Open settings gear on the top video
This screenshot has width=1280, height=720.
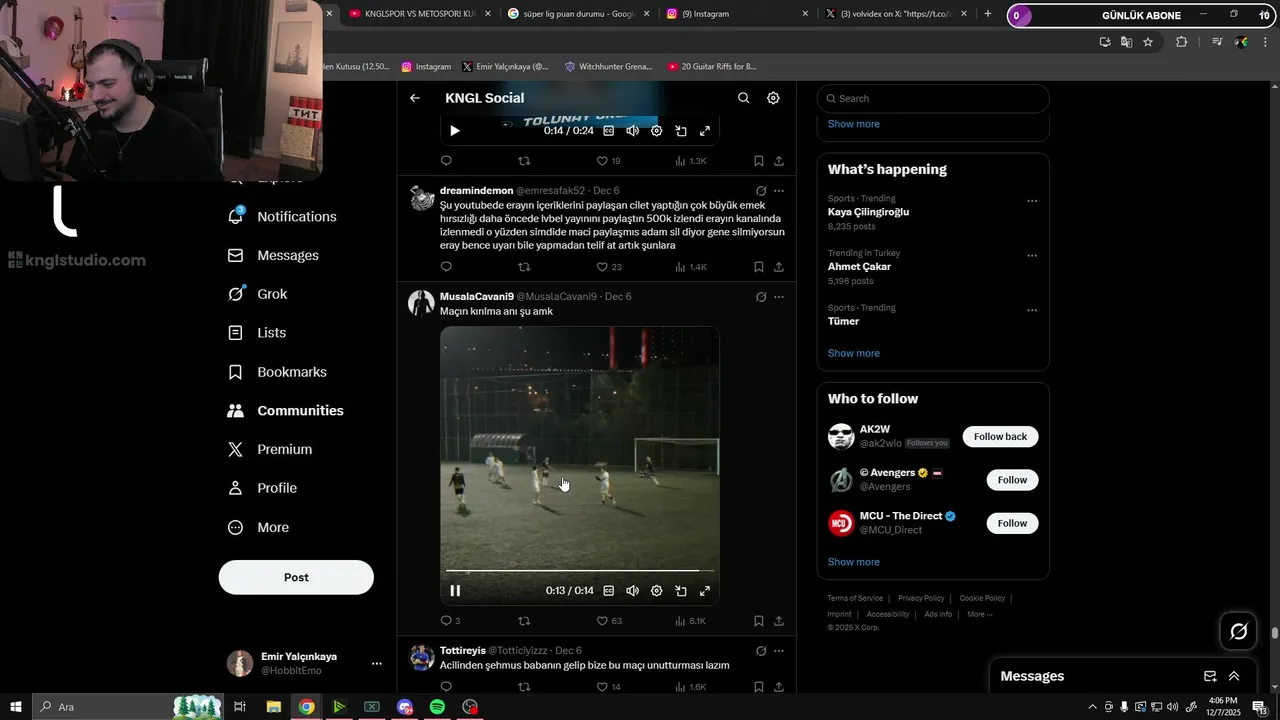657,131
